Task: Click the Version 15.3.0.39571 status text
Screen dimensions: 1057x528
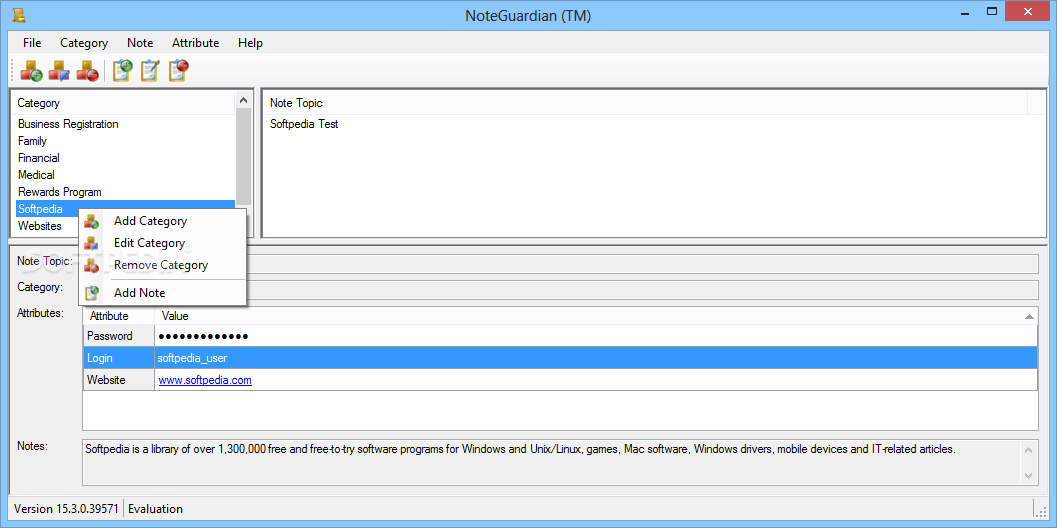Action: tap(66, 509)
